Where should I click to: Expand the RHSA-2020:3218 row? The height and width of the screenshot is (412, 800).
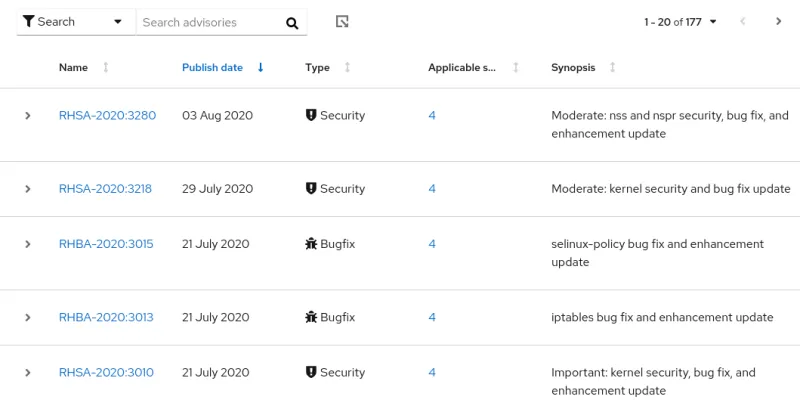pyautogui.click(x=28, y=189)
